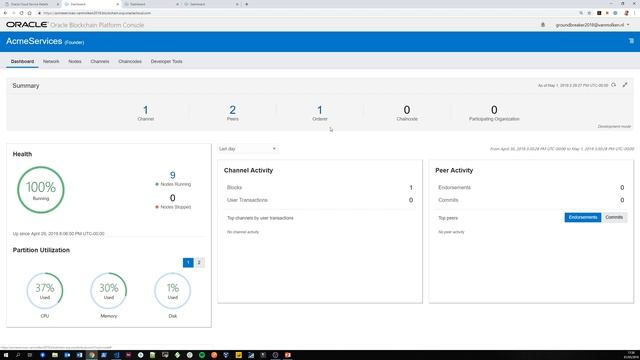Click the Peers count 2 in Summary
Screen dimensions: 640x360
click(x=232, y=110)
